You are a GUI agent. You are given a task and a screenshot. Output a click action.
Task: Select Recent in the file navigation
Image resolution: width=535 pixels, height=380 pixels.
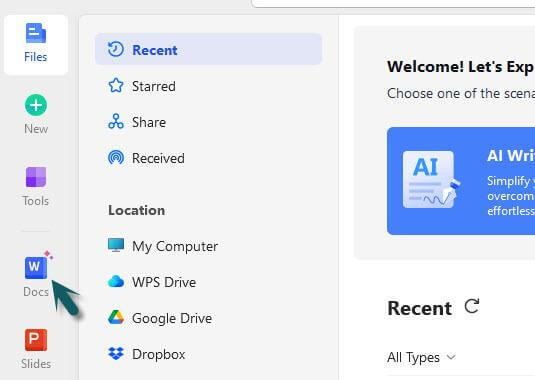(208, 50)
